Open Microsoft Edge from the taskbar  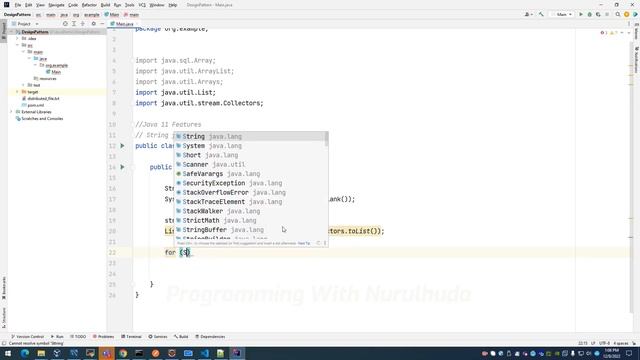pyautogui.click(x=24, y=353)
